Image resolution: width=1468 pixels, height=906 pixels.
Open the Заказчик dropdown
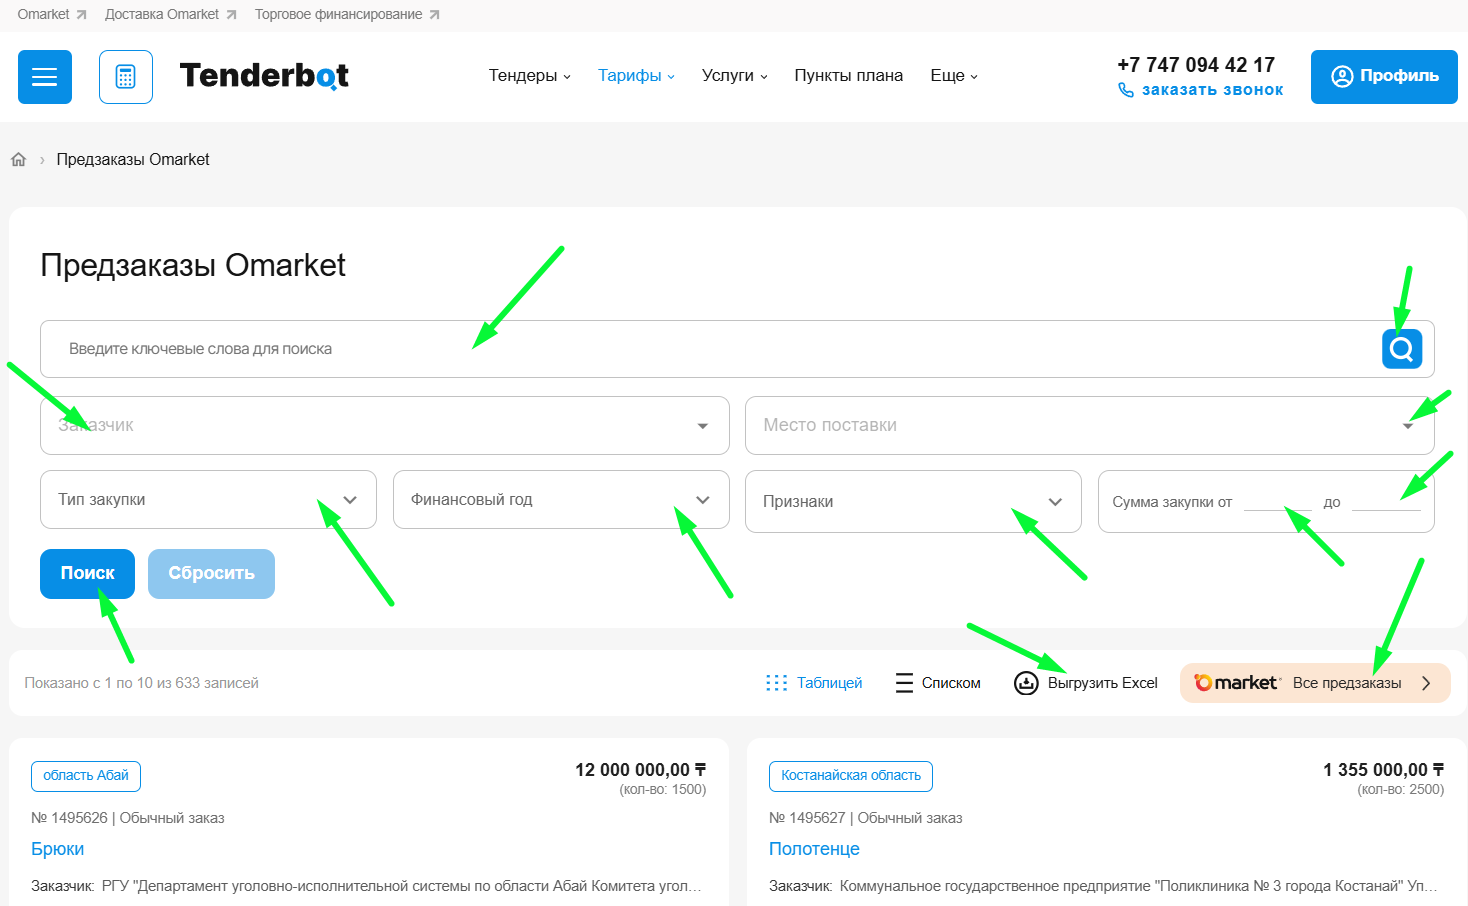pyautogui.click(x=385, y=426)
